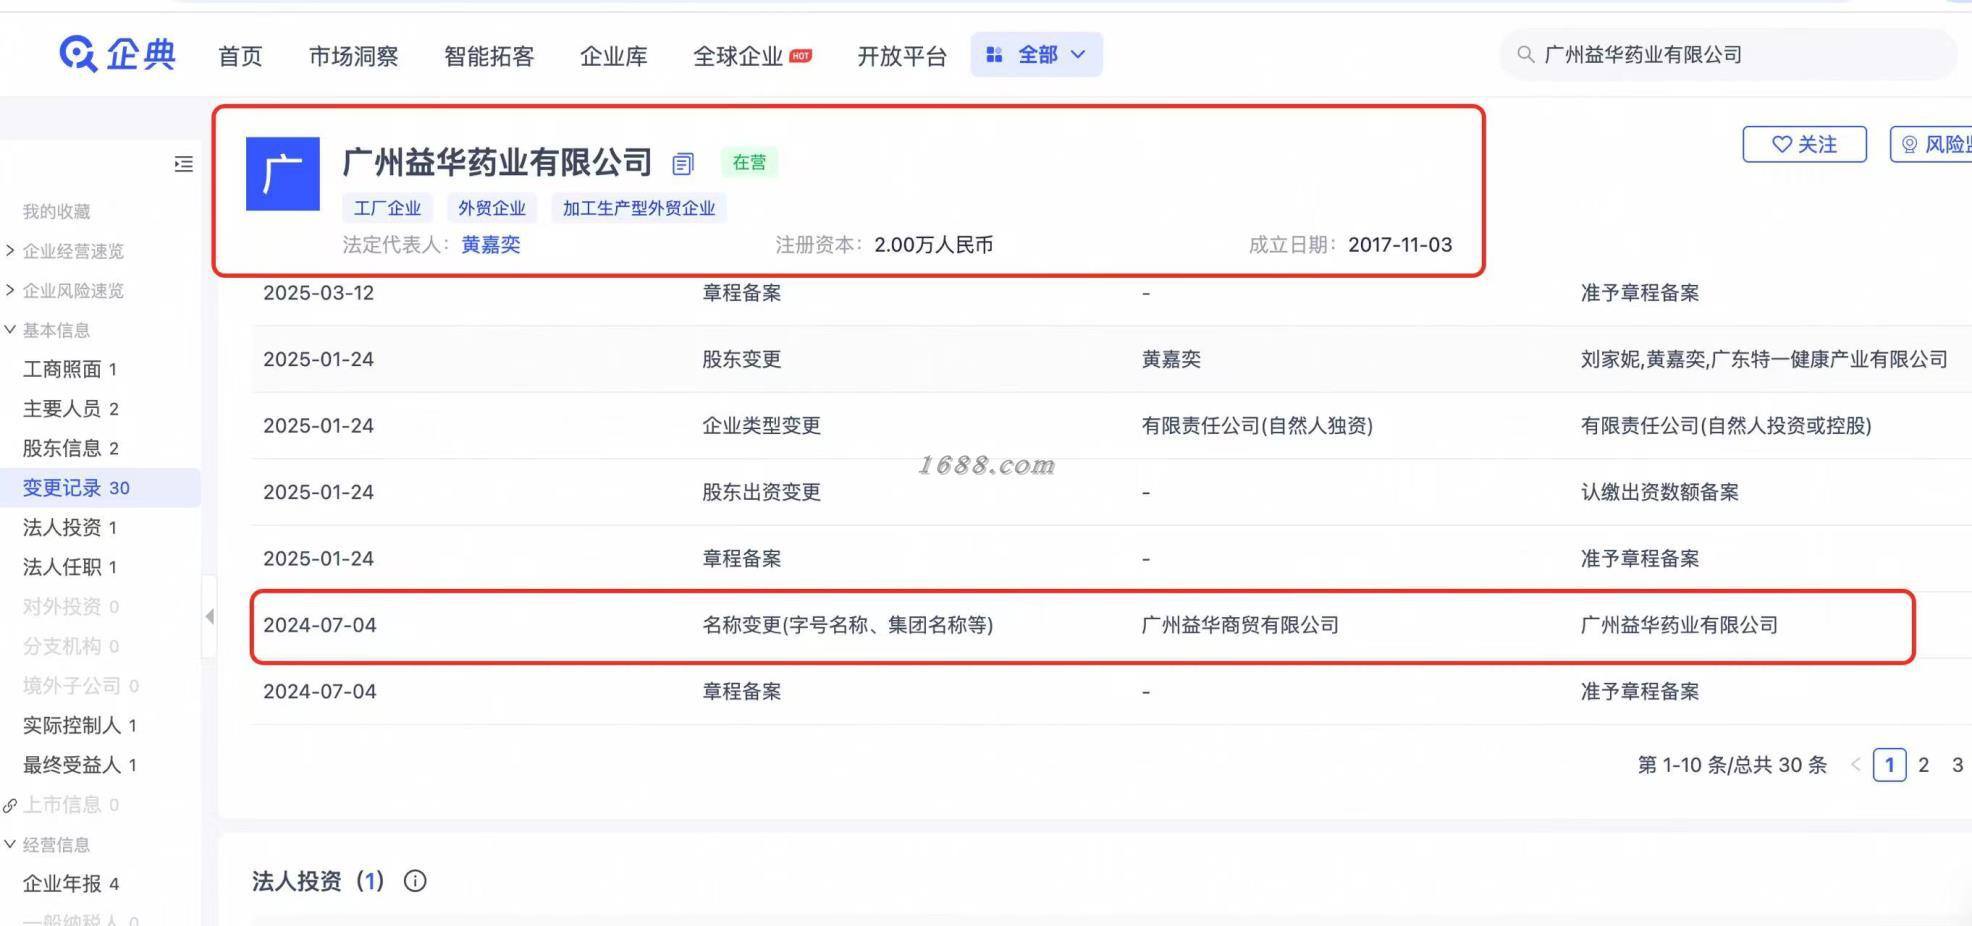Viewport: 1972px width, 926px height.
Task: Open 股东信息 in sidebar
Action: pos(71,448)
